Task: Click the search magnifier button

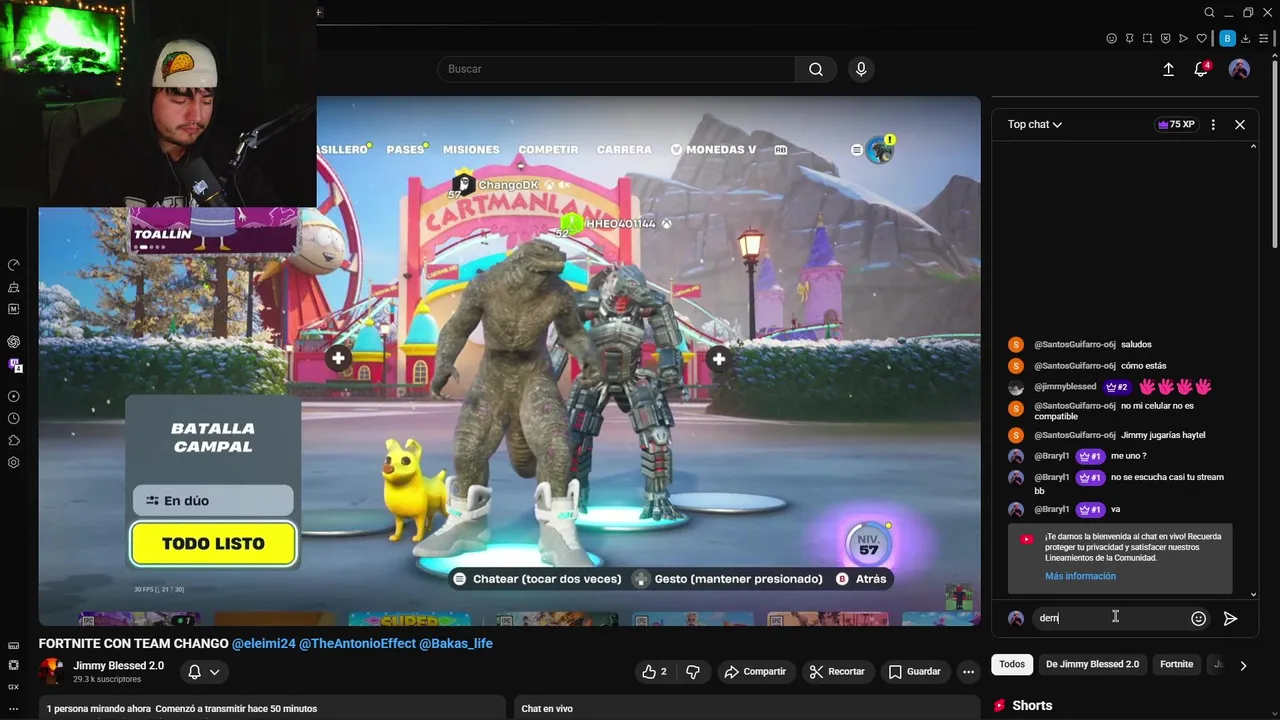Action: pos(816,69)
